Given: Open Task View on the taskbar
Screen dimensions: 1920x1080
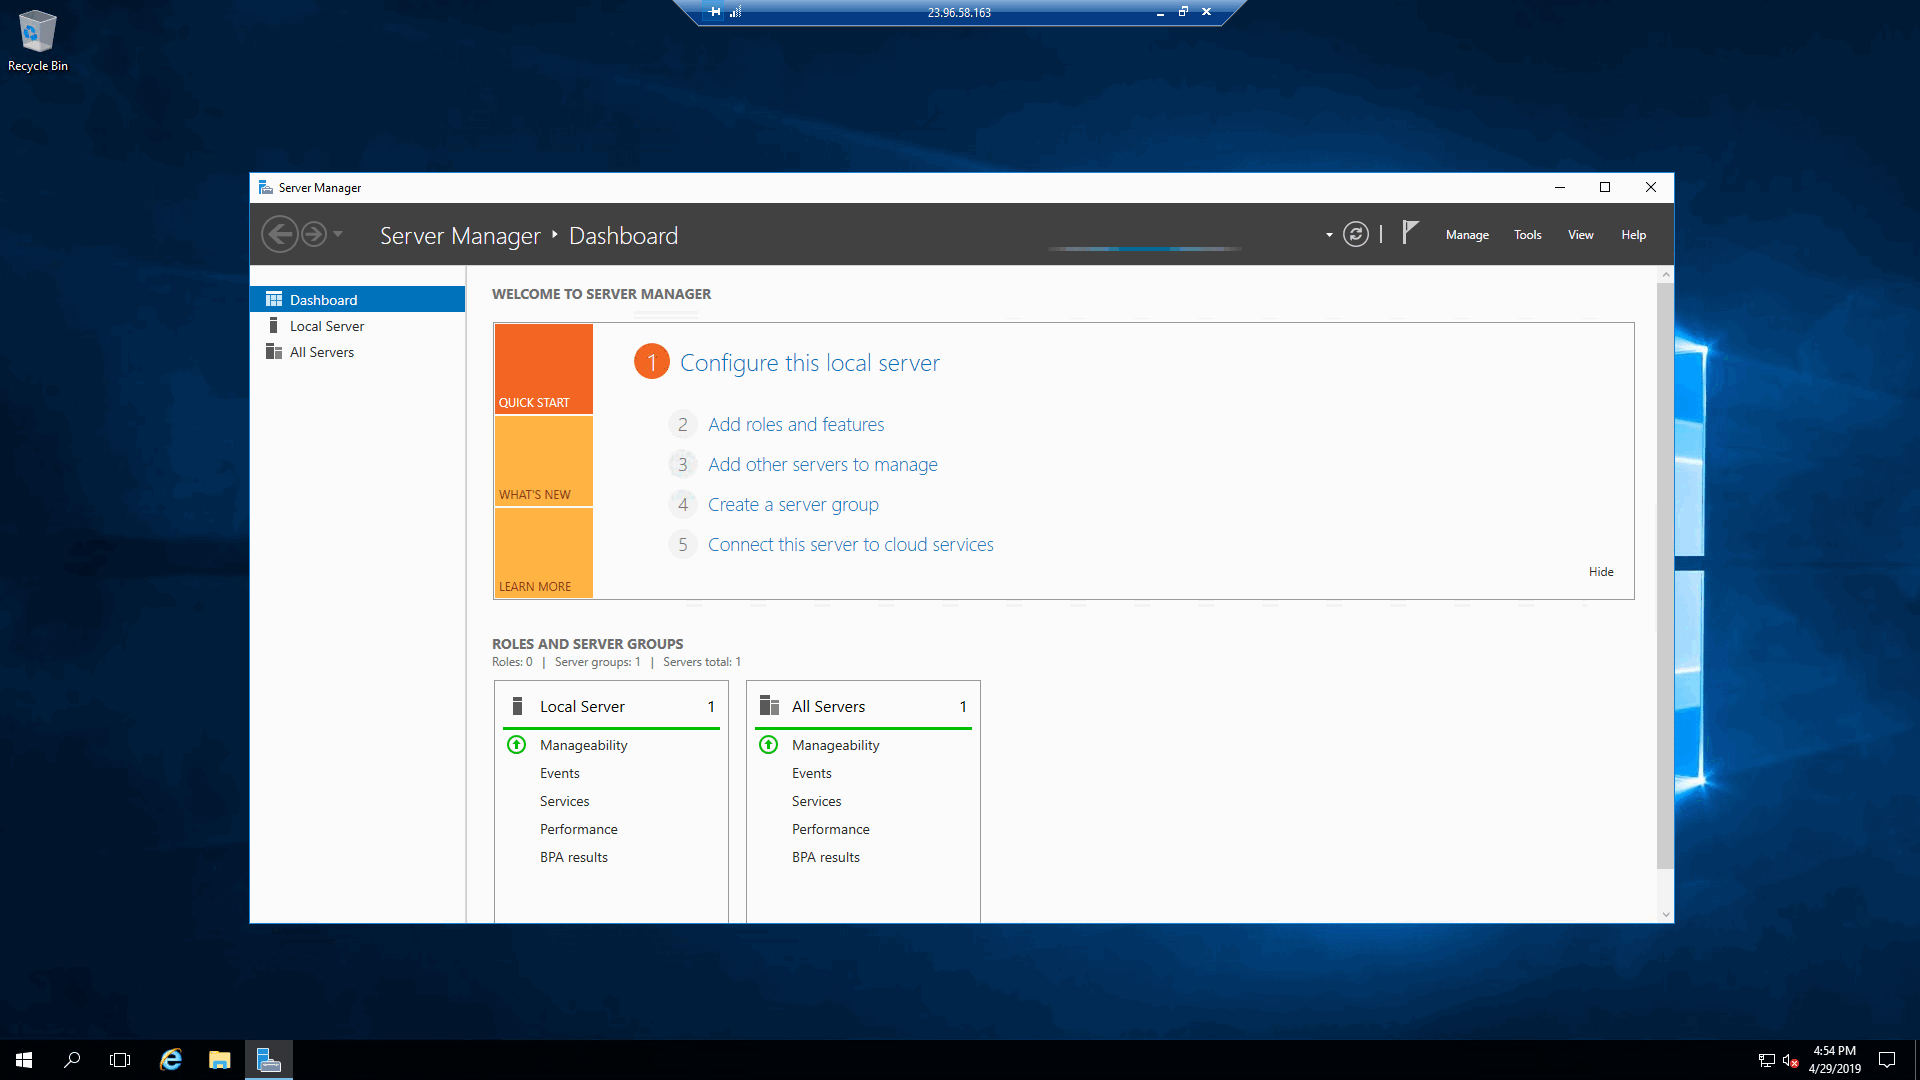Looking at the screenshot, I should (120, 1060).
